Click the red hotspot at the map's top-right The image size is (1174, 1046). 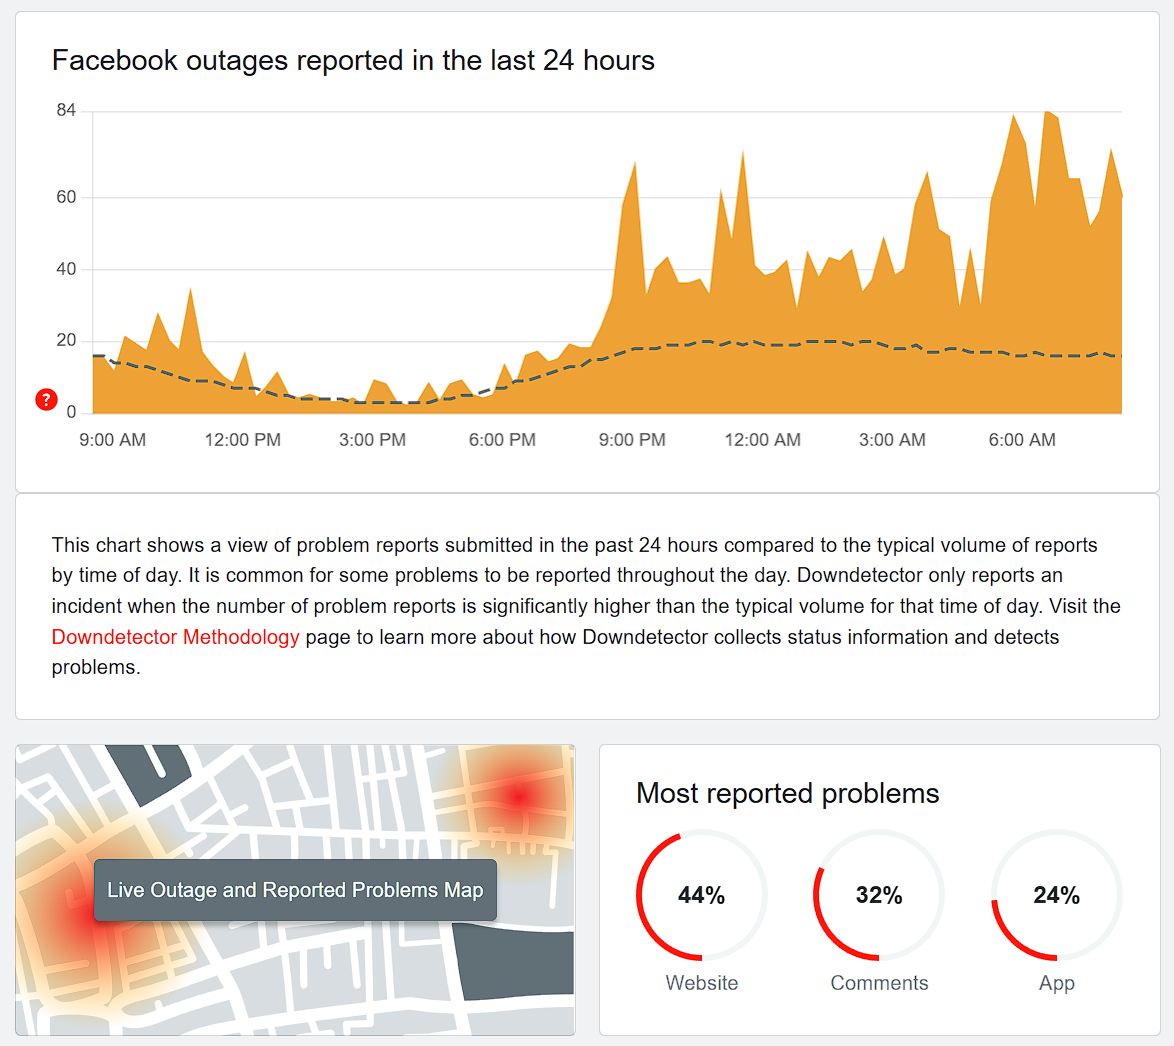518,796
